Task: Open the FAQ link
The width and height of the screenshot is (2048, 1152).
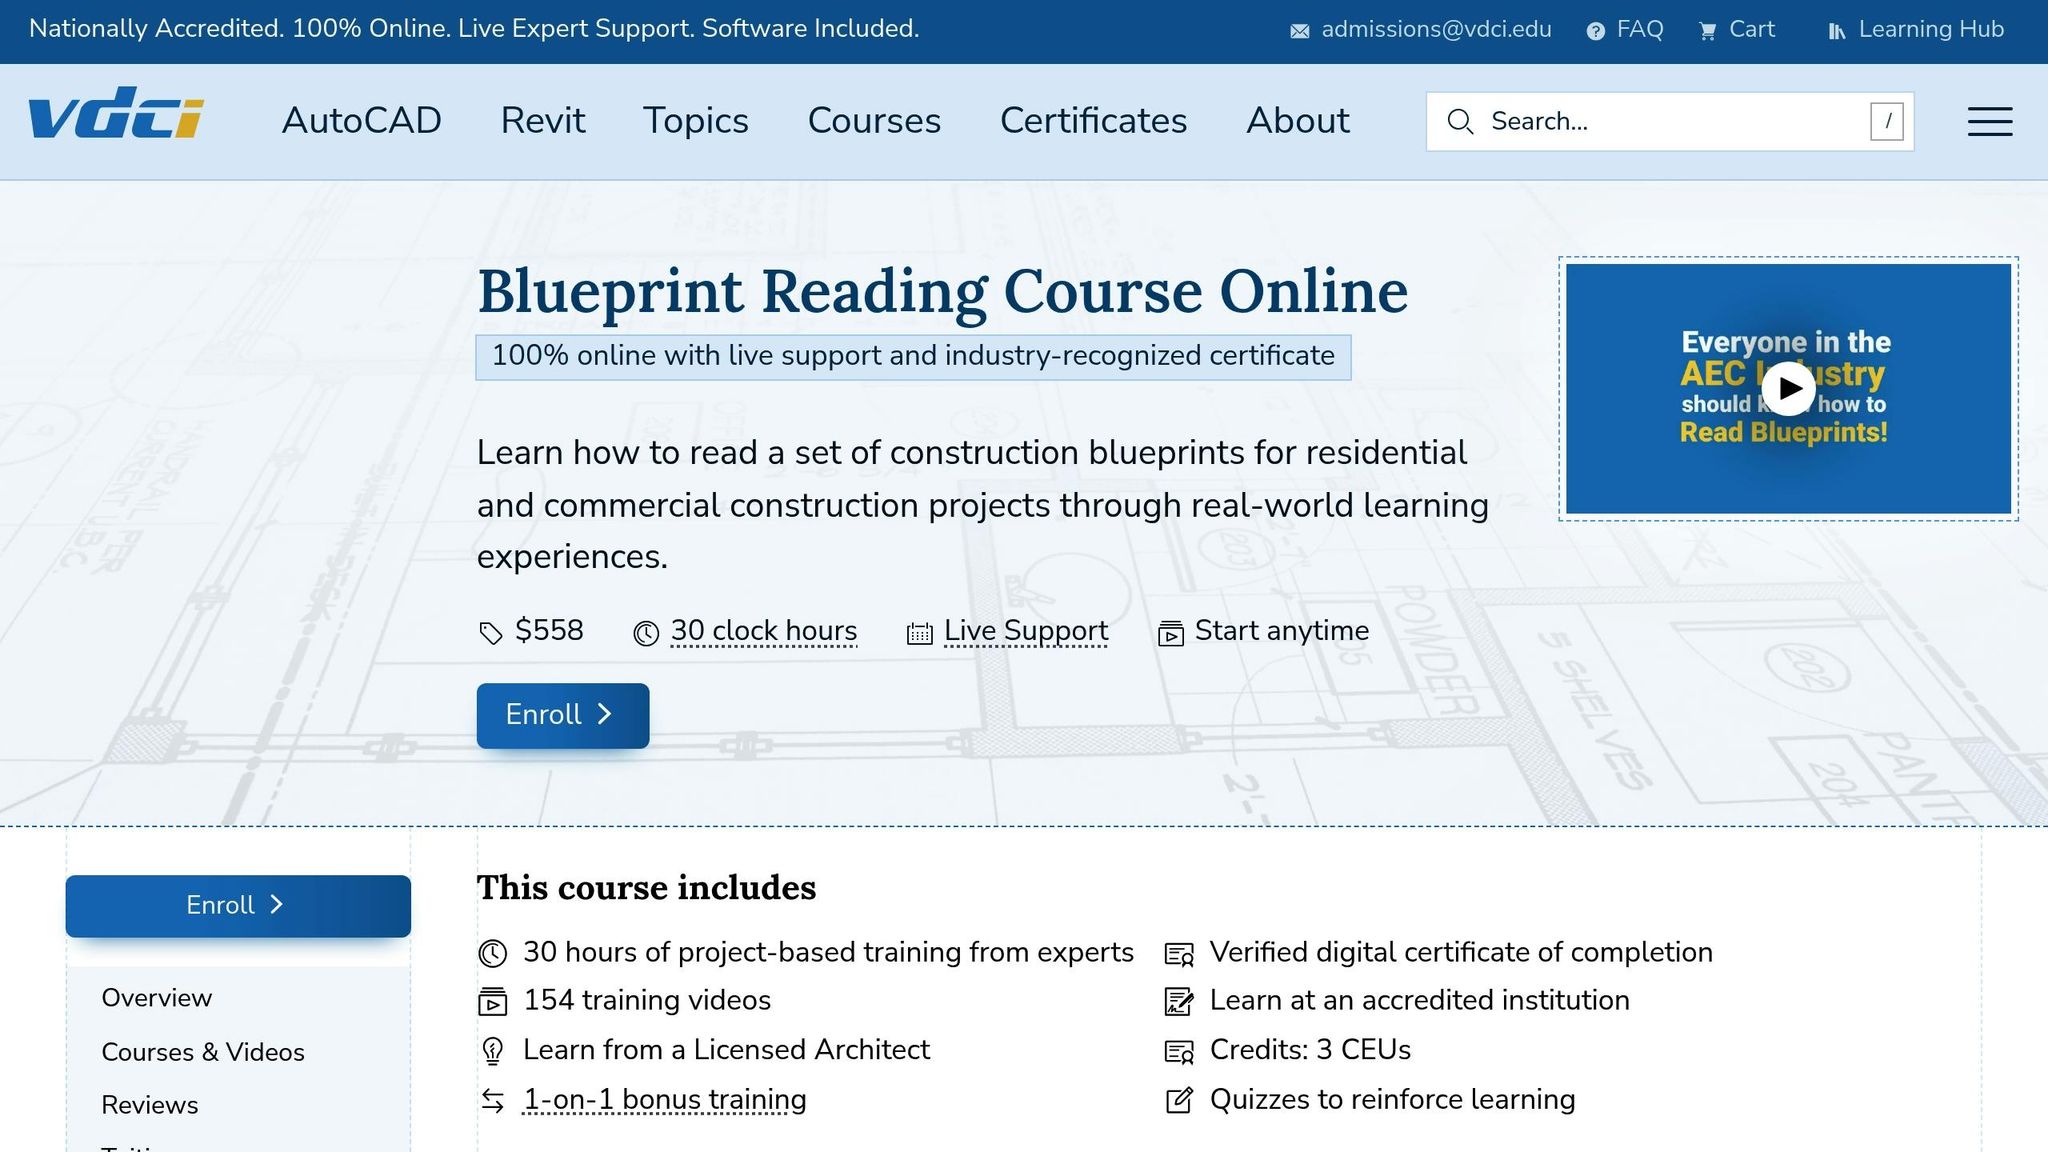Action: point(1640,30)
